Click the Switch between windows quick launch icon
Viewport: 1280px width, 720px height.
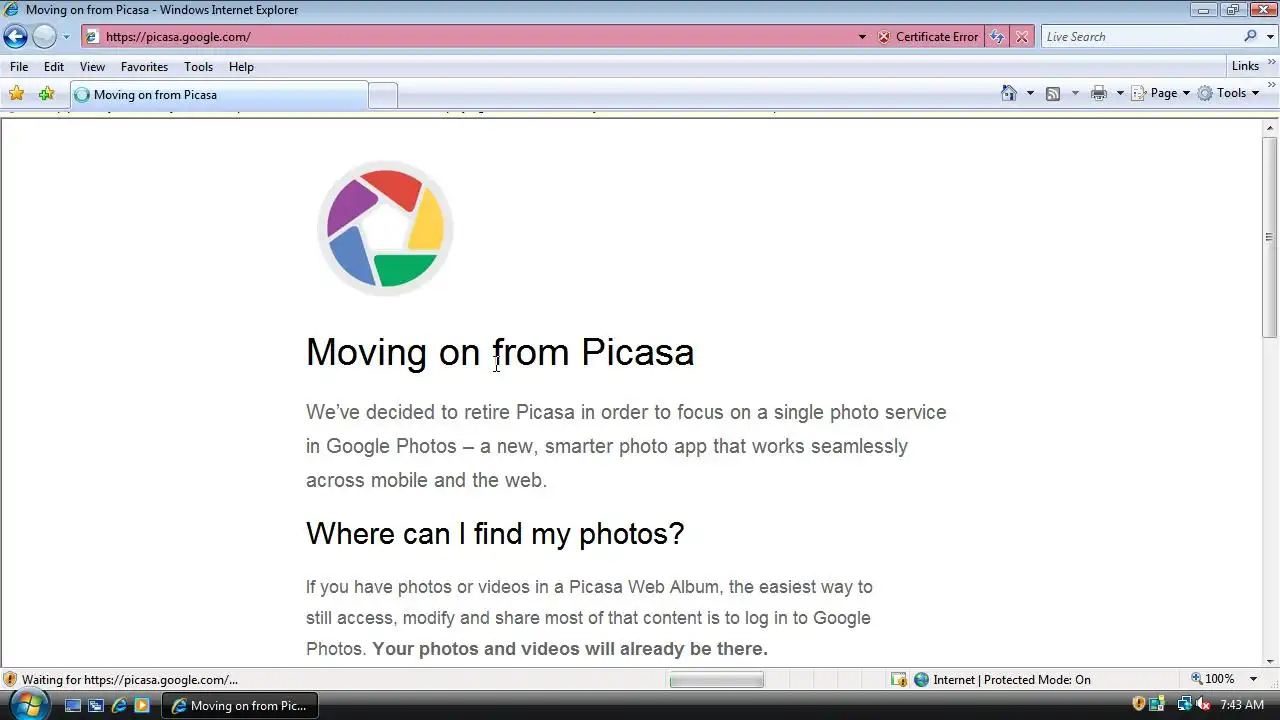coord(96,706)
